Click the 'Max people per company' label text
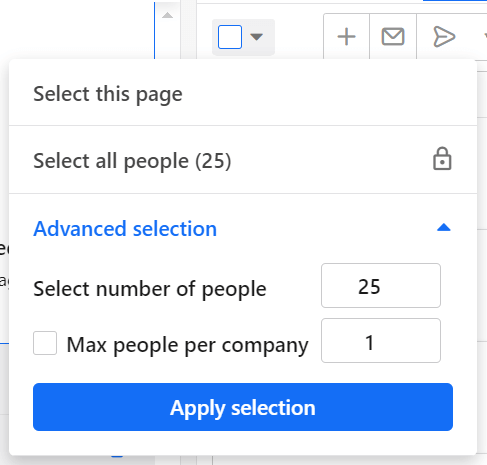Image resolution: width=487 pixels, height=465 pixels. click(x=187, y=345)
